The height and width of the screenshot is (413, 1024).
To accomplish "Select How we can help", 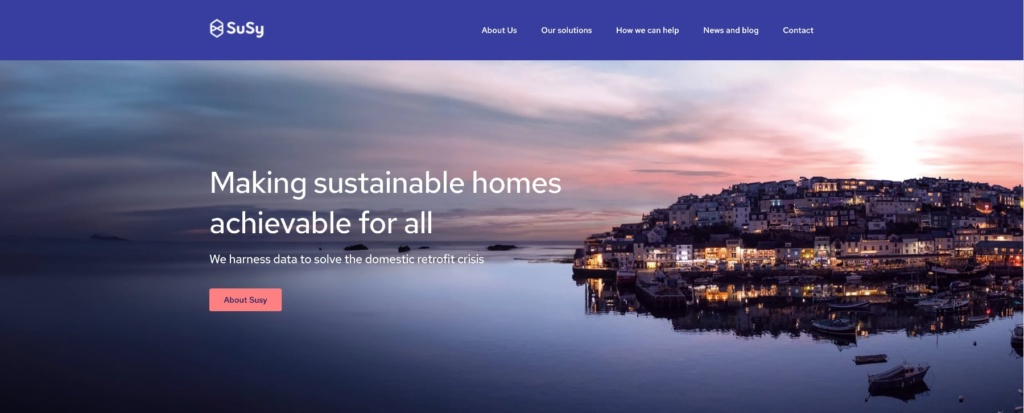I will tap(647, 30).
